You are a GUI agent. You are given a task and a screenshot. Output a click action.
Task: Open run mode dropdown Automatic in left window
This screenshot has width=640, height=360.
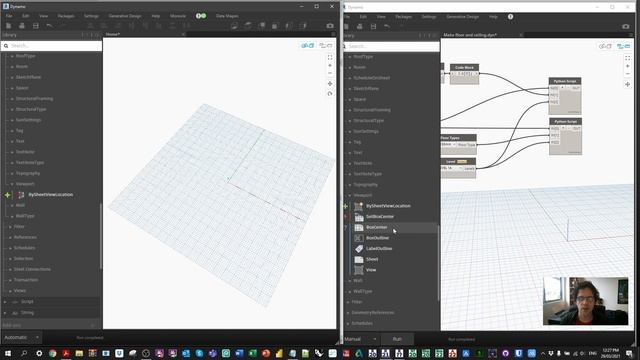21,338
